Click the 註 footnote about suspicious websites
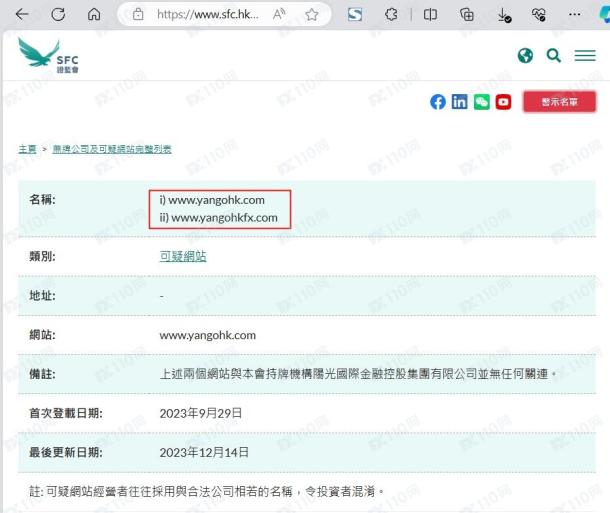The width and height of the screenshot is (610, 513). pyautogui.click(x=207, y=492)
